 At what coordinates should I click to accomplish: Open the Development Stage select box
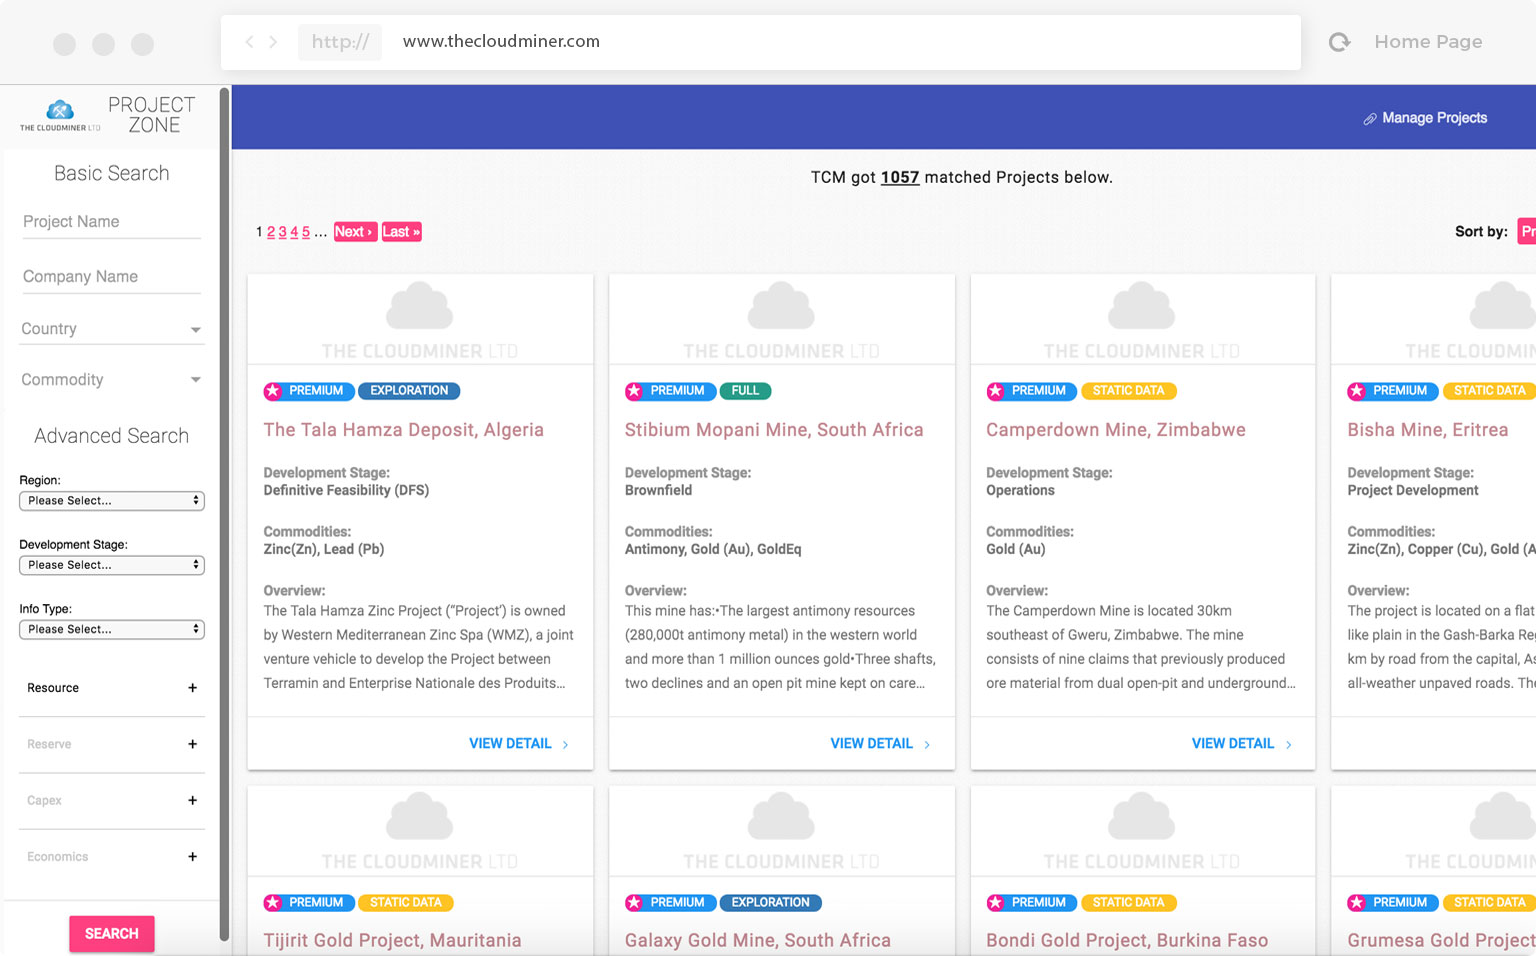(x=112, y=565)
